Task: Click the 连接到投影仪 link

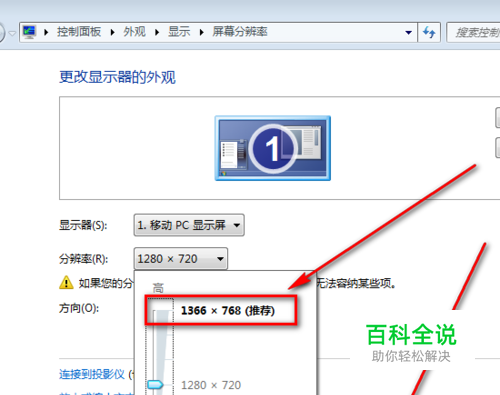Action: point(91,374)
